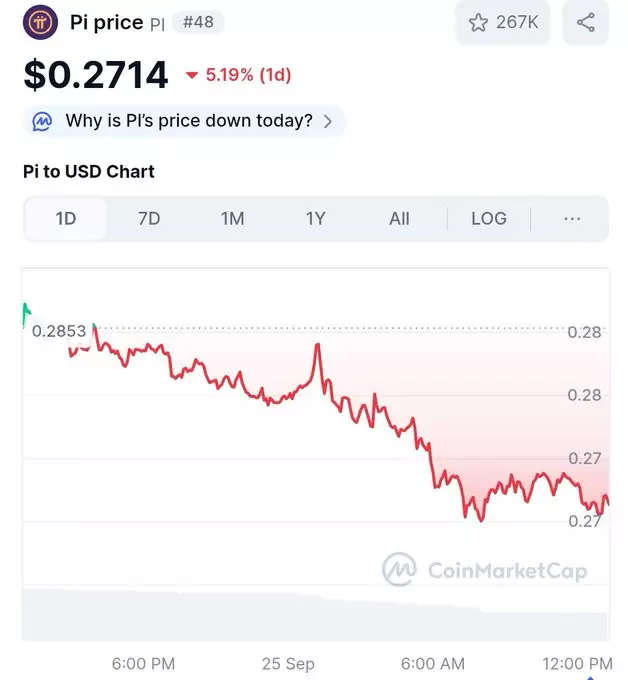
Task: Show the All time chart range
Action: [x=399, y=219]
